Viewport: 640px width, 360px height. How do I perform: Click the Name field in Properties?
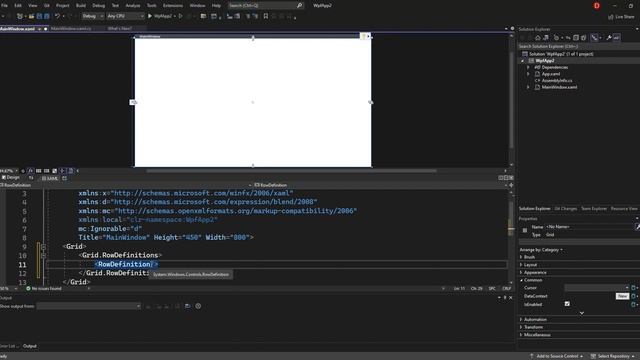(x=589, y=227)
